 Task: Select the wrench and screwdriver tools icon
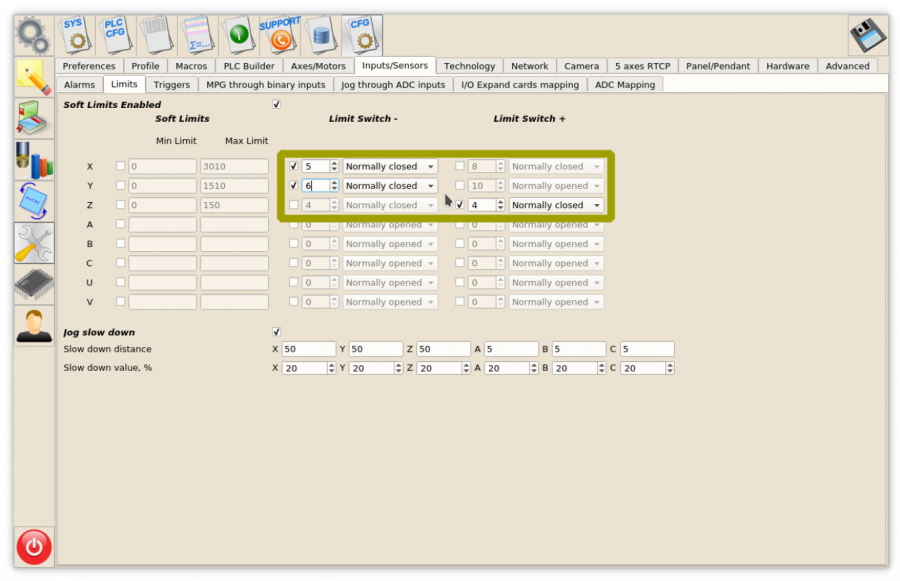pos(34,243)
